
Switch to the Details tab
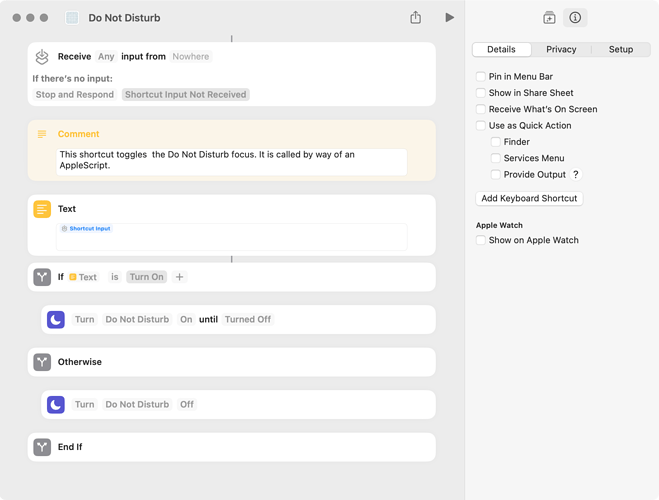(501, 49)
